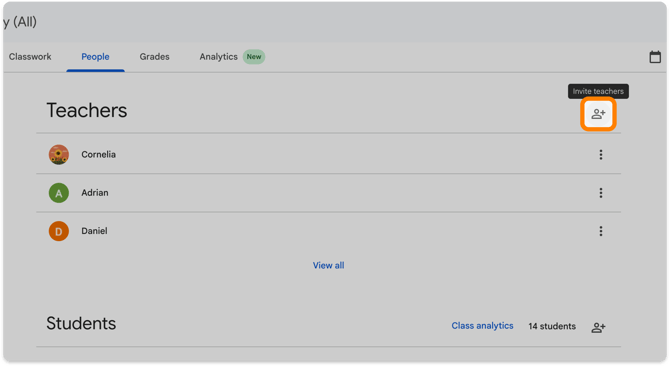Click the invite students icon
Viewport: 670px width, 366px height.
(598, 327)
